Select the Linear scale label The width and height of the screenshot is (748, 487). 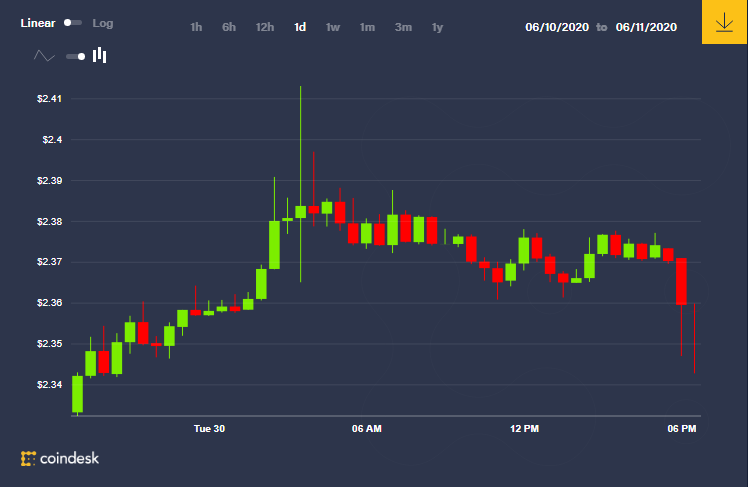click(x=38, y=23)
